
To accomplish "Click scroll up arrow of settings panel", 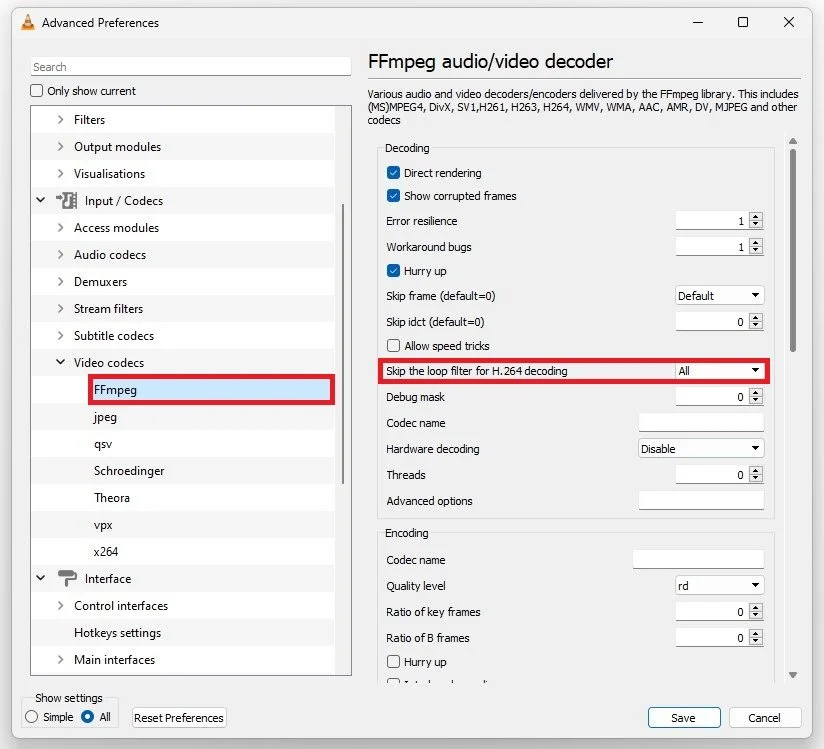I will pyautogui.click(x=793, y=141).
